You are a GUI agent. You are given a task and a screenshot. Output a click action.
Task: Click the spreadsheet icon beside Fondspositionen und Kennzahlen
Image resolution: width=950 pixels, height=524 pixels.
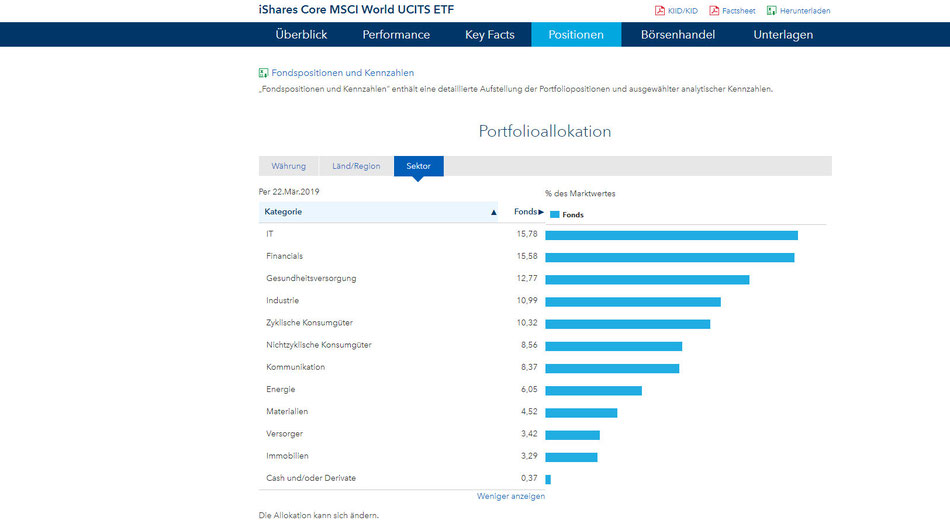[x=264, y=73]
